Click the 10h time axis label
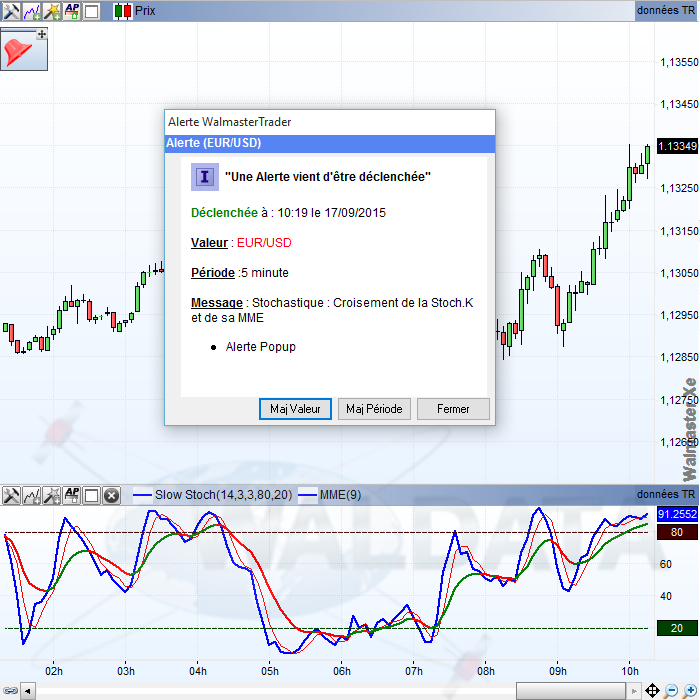 pyautogui.click(x=630, y=671)
